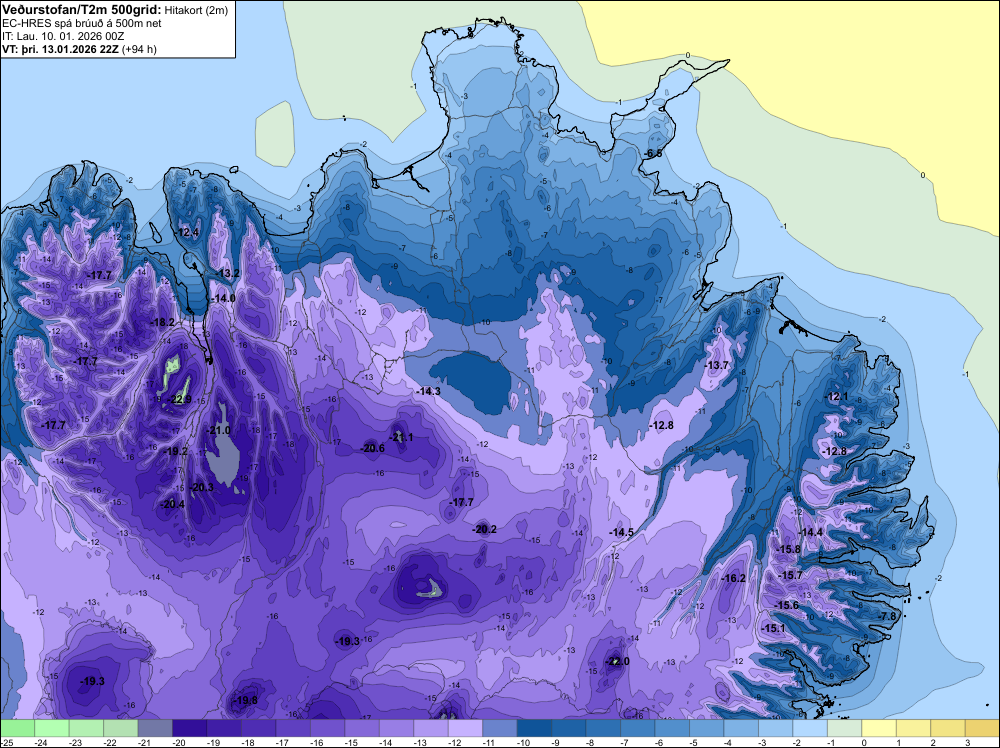Viewport: 1000px width, 748px height.
Task: Click the initial time "IT: Lau. 10. 01. 2026 00Z"
Action: point(63,36)
